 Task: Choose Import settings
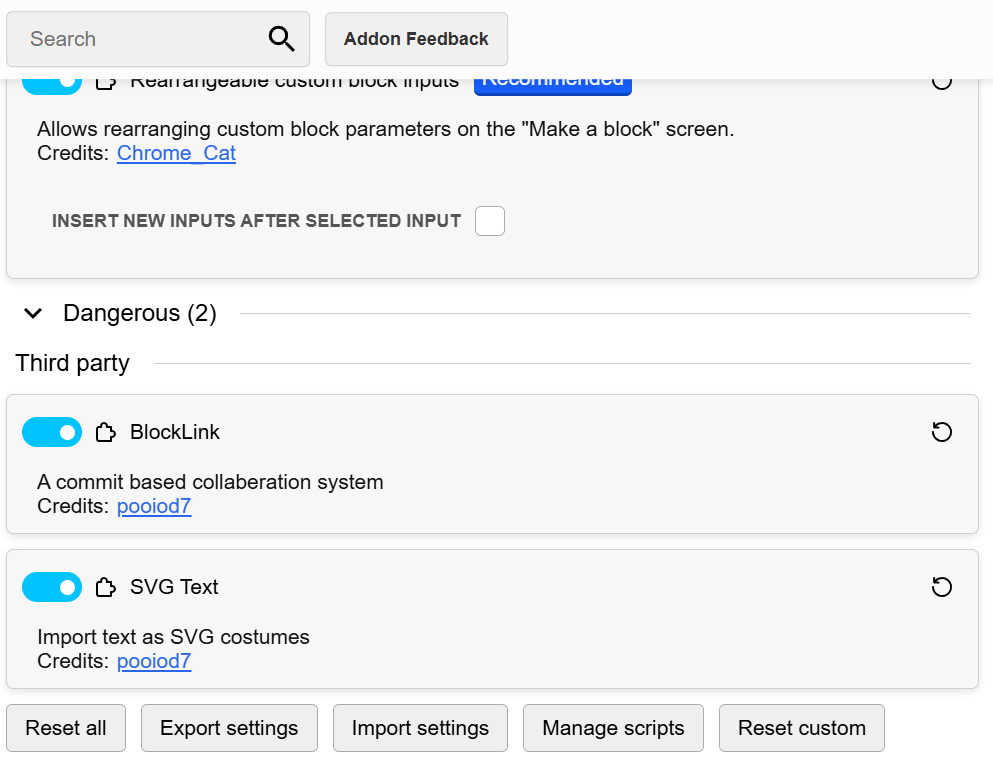click(x=420, y=728)
